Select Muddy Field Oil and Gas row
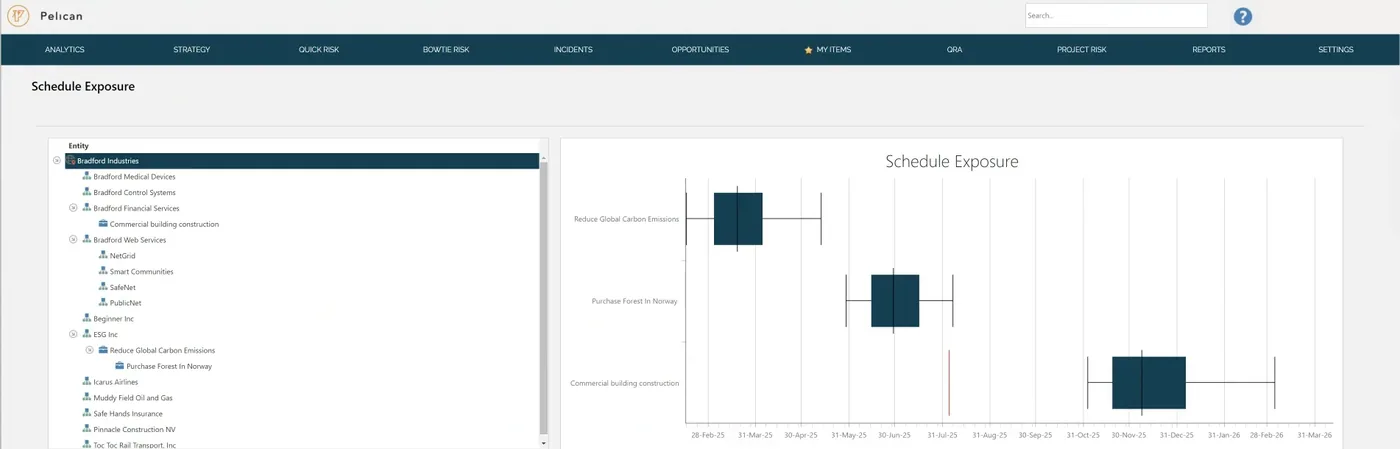Screen dimensions: 1400x449 (x=133, y=398)
